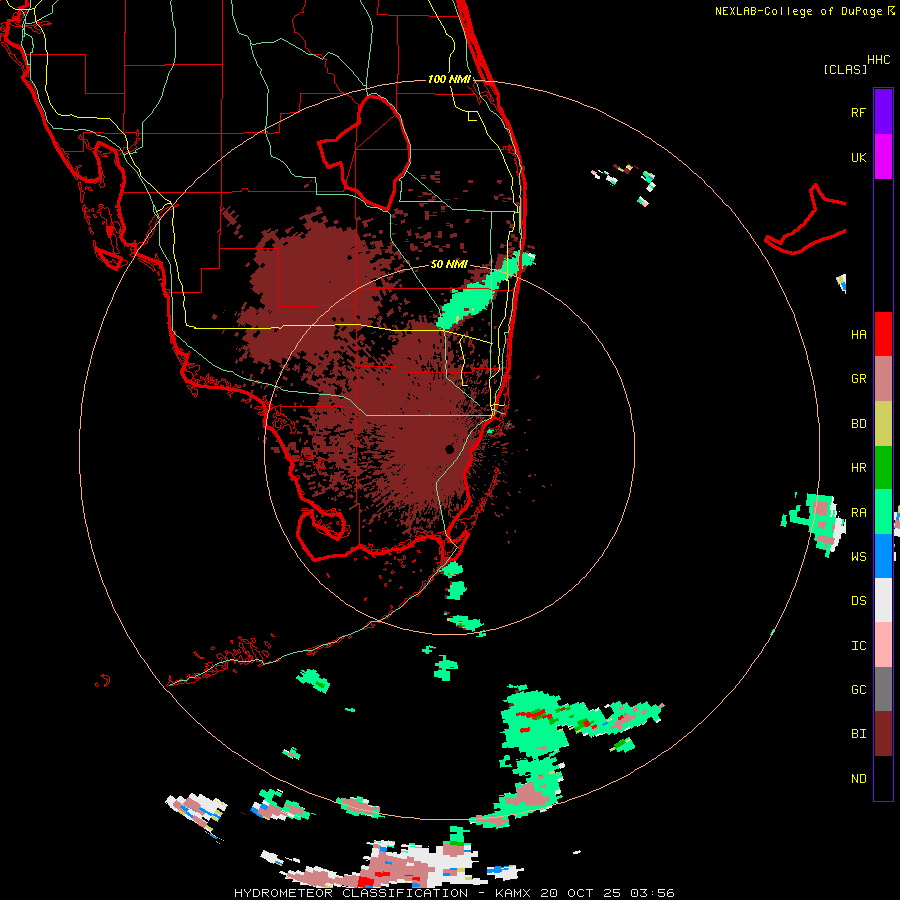Image resolution: width=900 pixels, height=900 pixels.
Task: Click the ND black legend swatch
Action: [883, 778]
